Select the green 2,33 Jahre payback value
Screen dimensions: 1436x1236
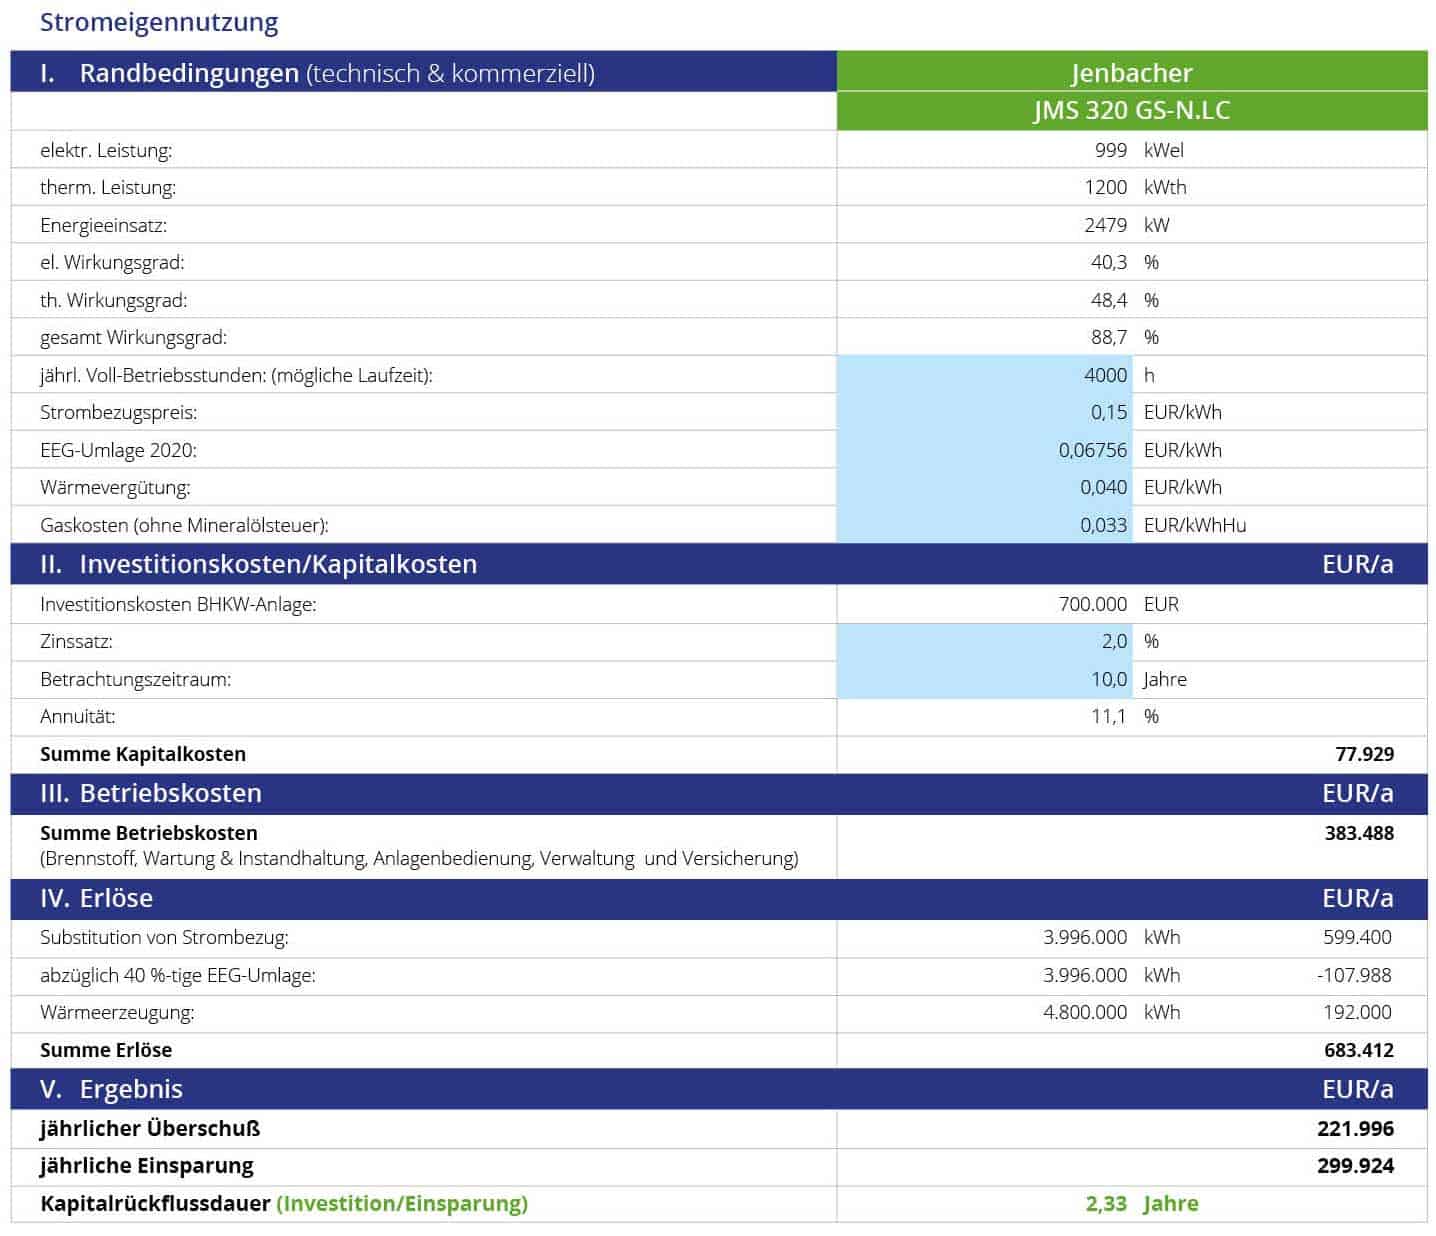click(x=1142, y=1204)
